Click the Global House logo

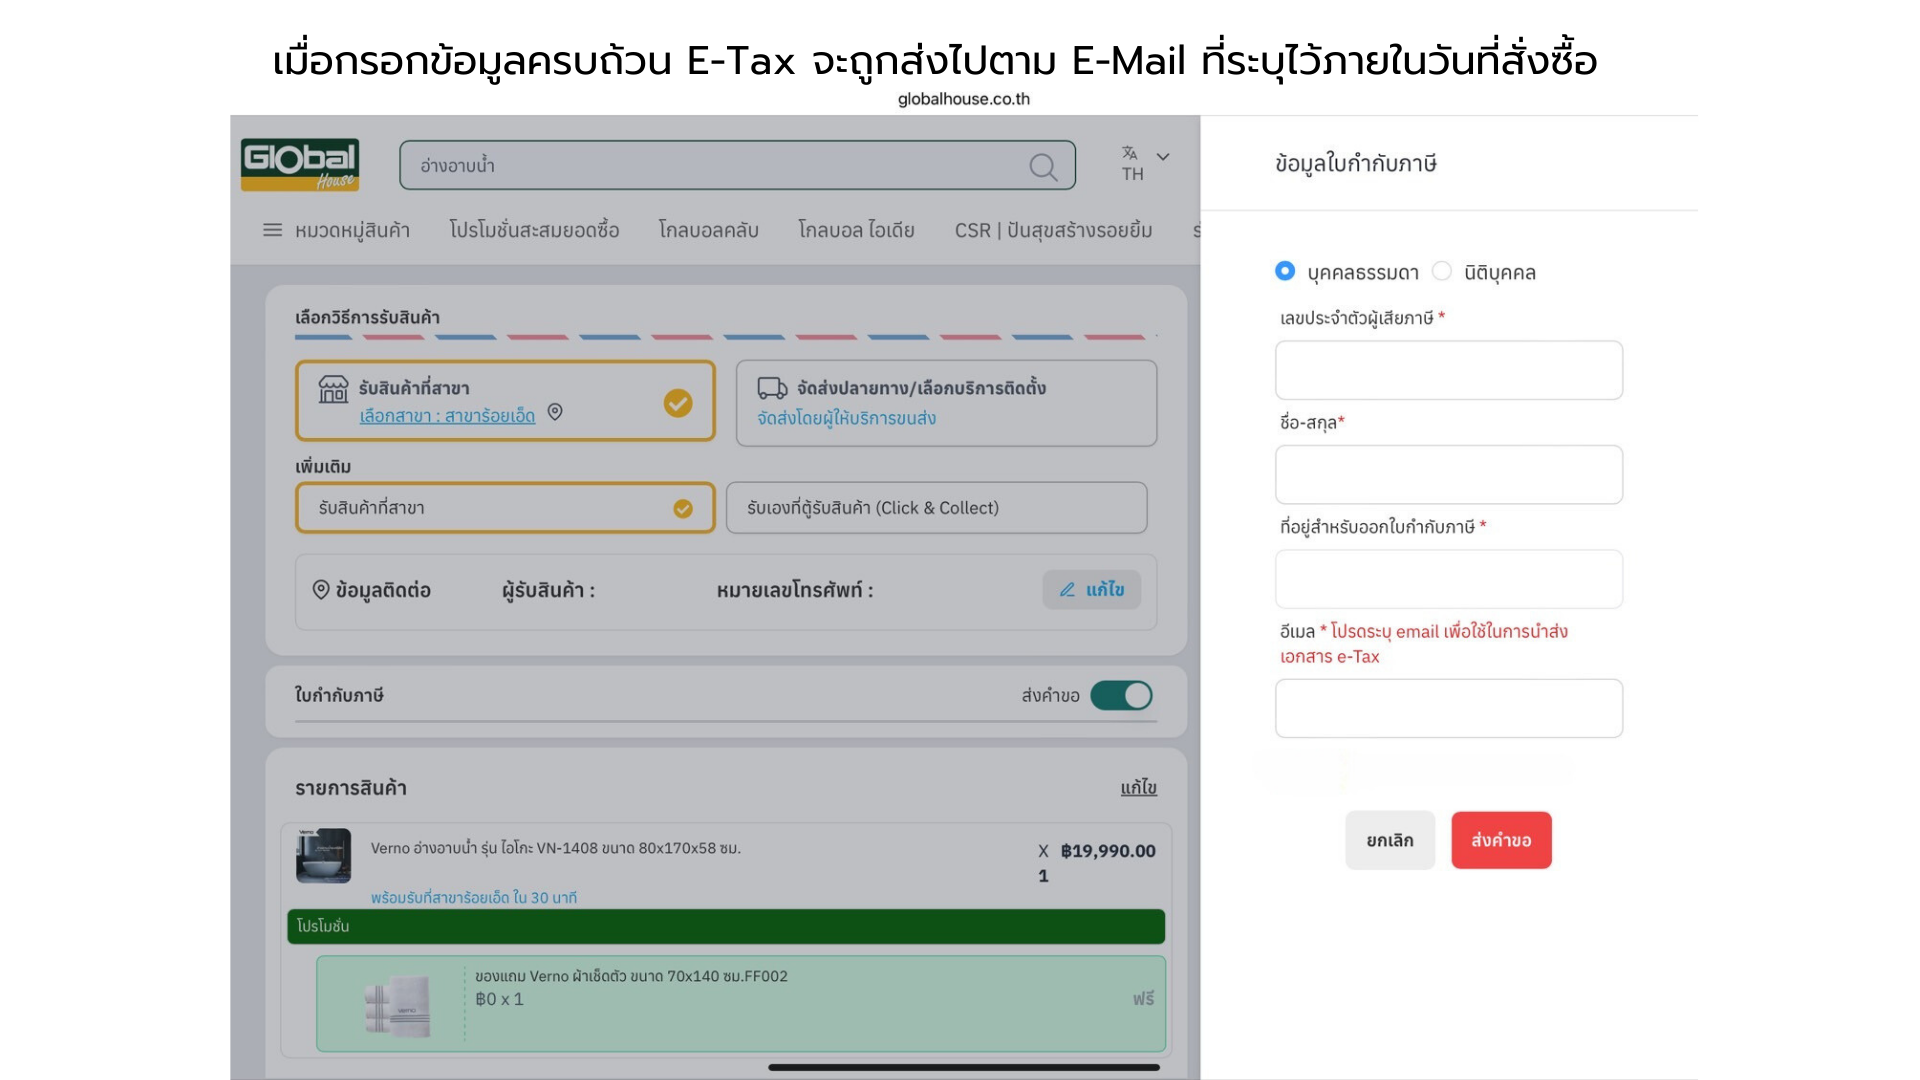tap(300, 164)
